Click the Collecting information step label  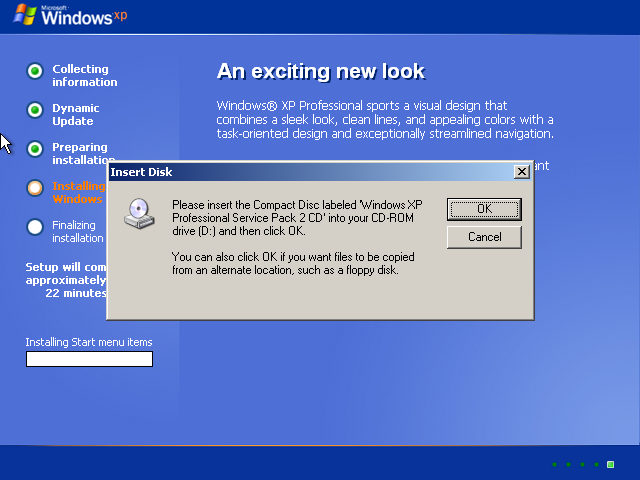(x=84, y=76)
